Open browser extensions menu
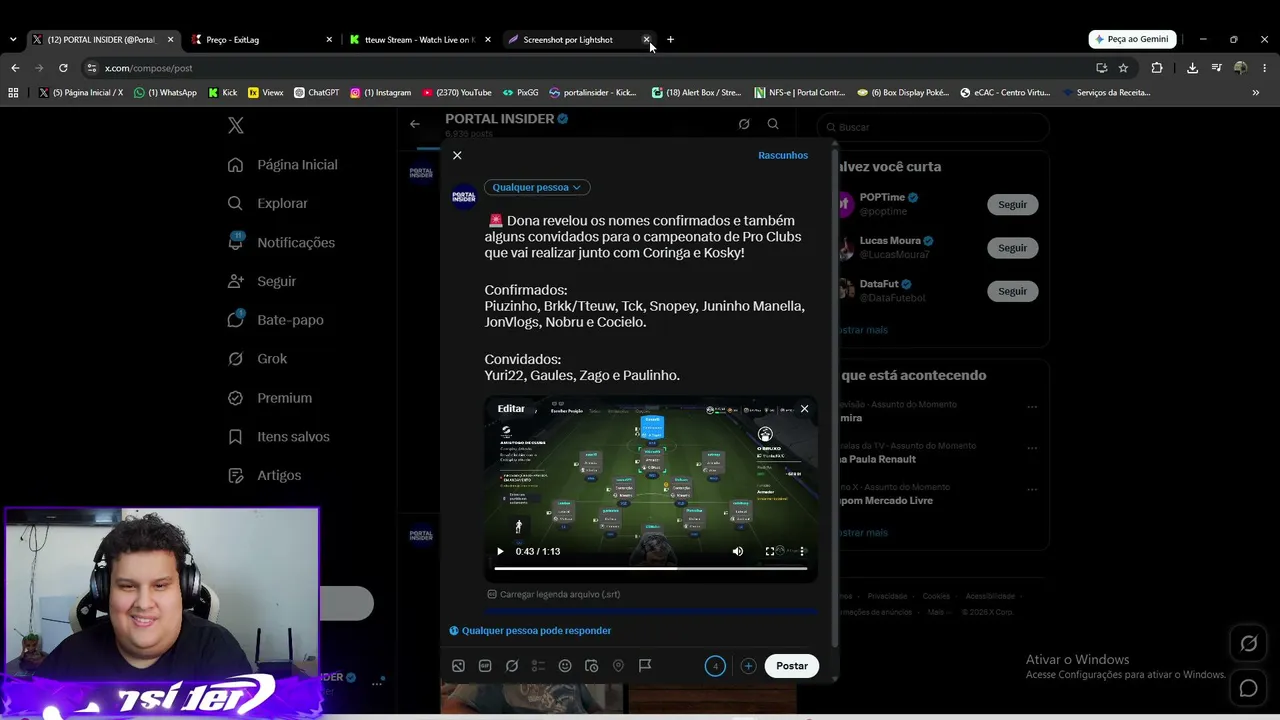1280x720 pixels. click(1157, 68)
